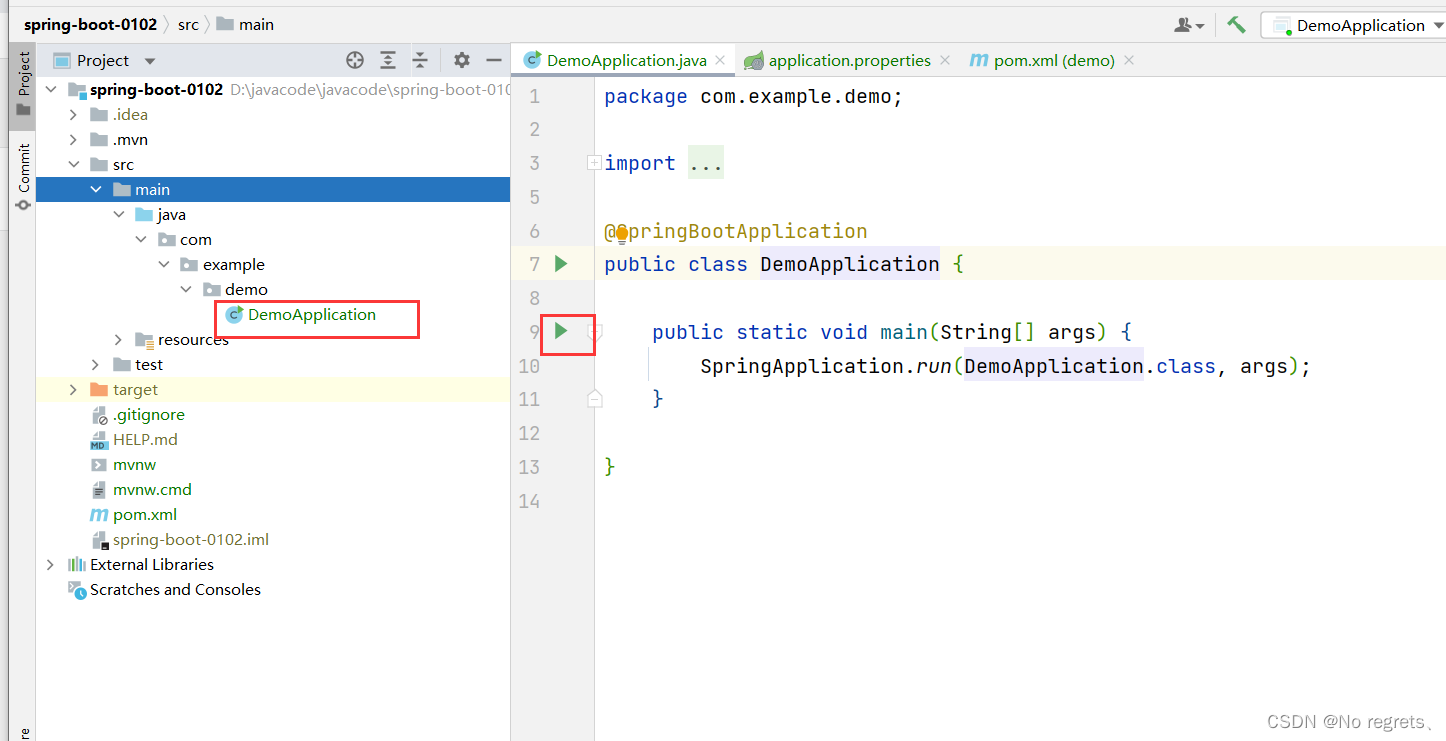The width and height of the screenshot is (1446, 741).
Task: Collapse the demo package
Action: coord(186,290)
